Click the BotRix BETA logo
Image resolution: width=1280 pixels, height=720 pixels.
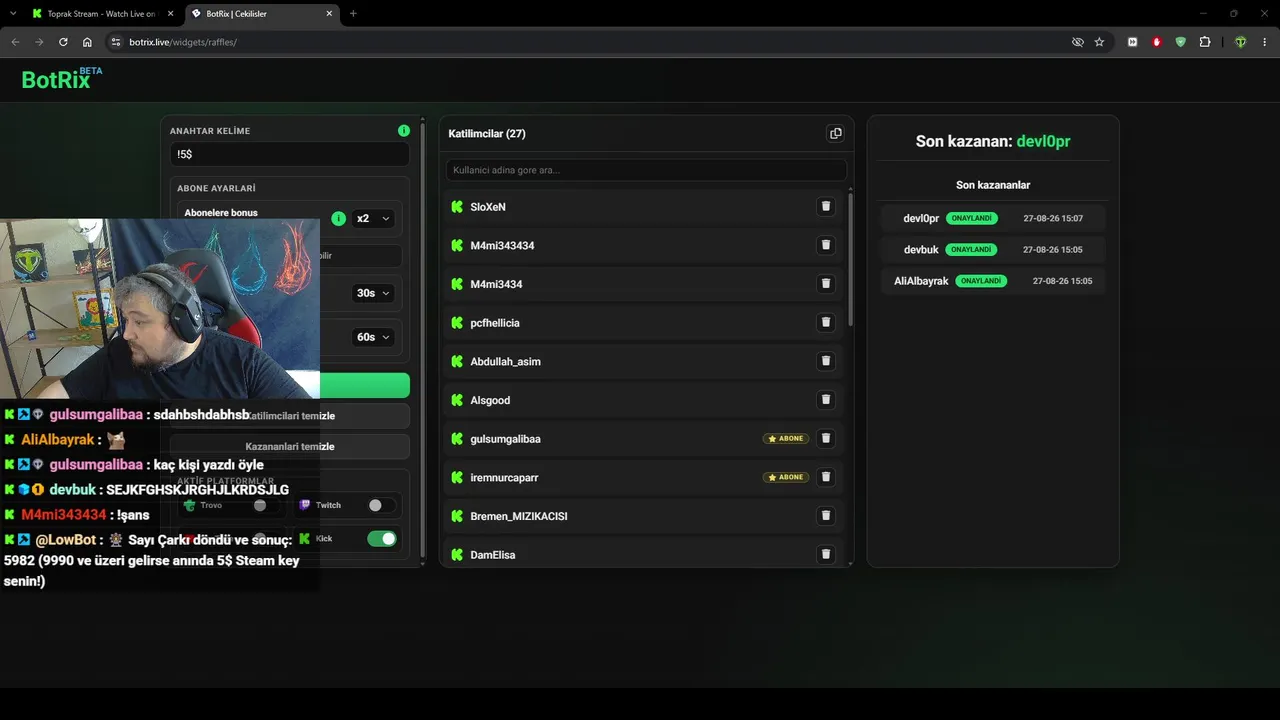62,79
